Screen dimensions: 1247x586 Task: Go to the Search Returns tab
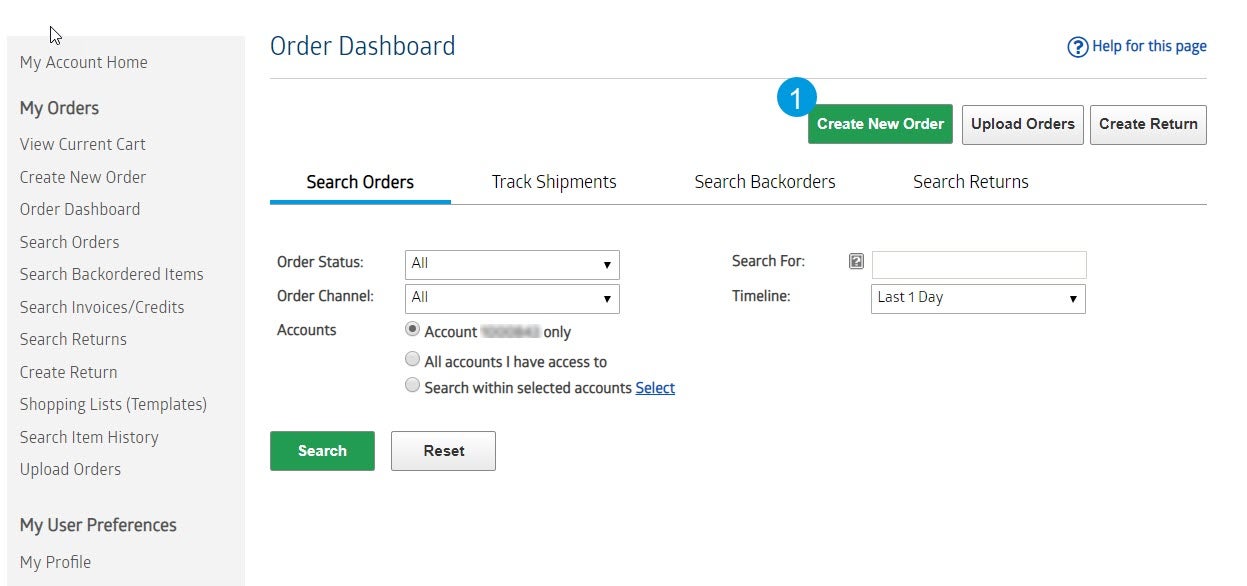970,182
